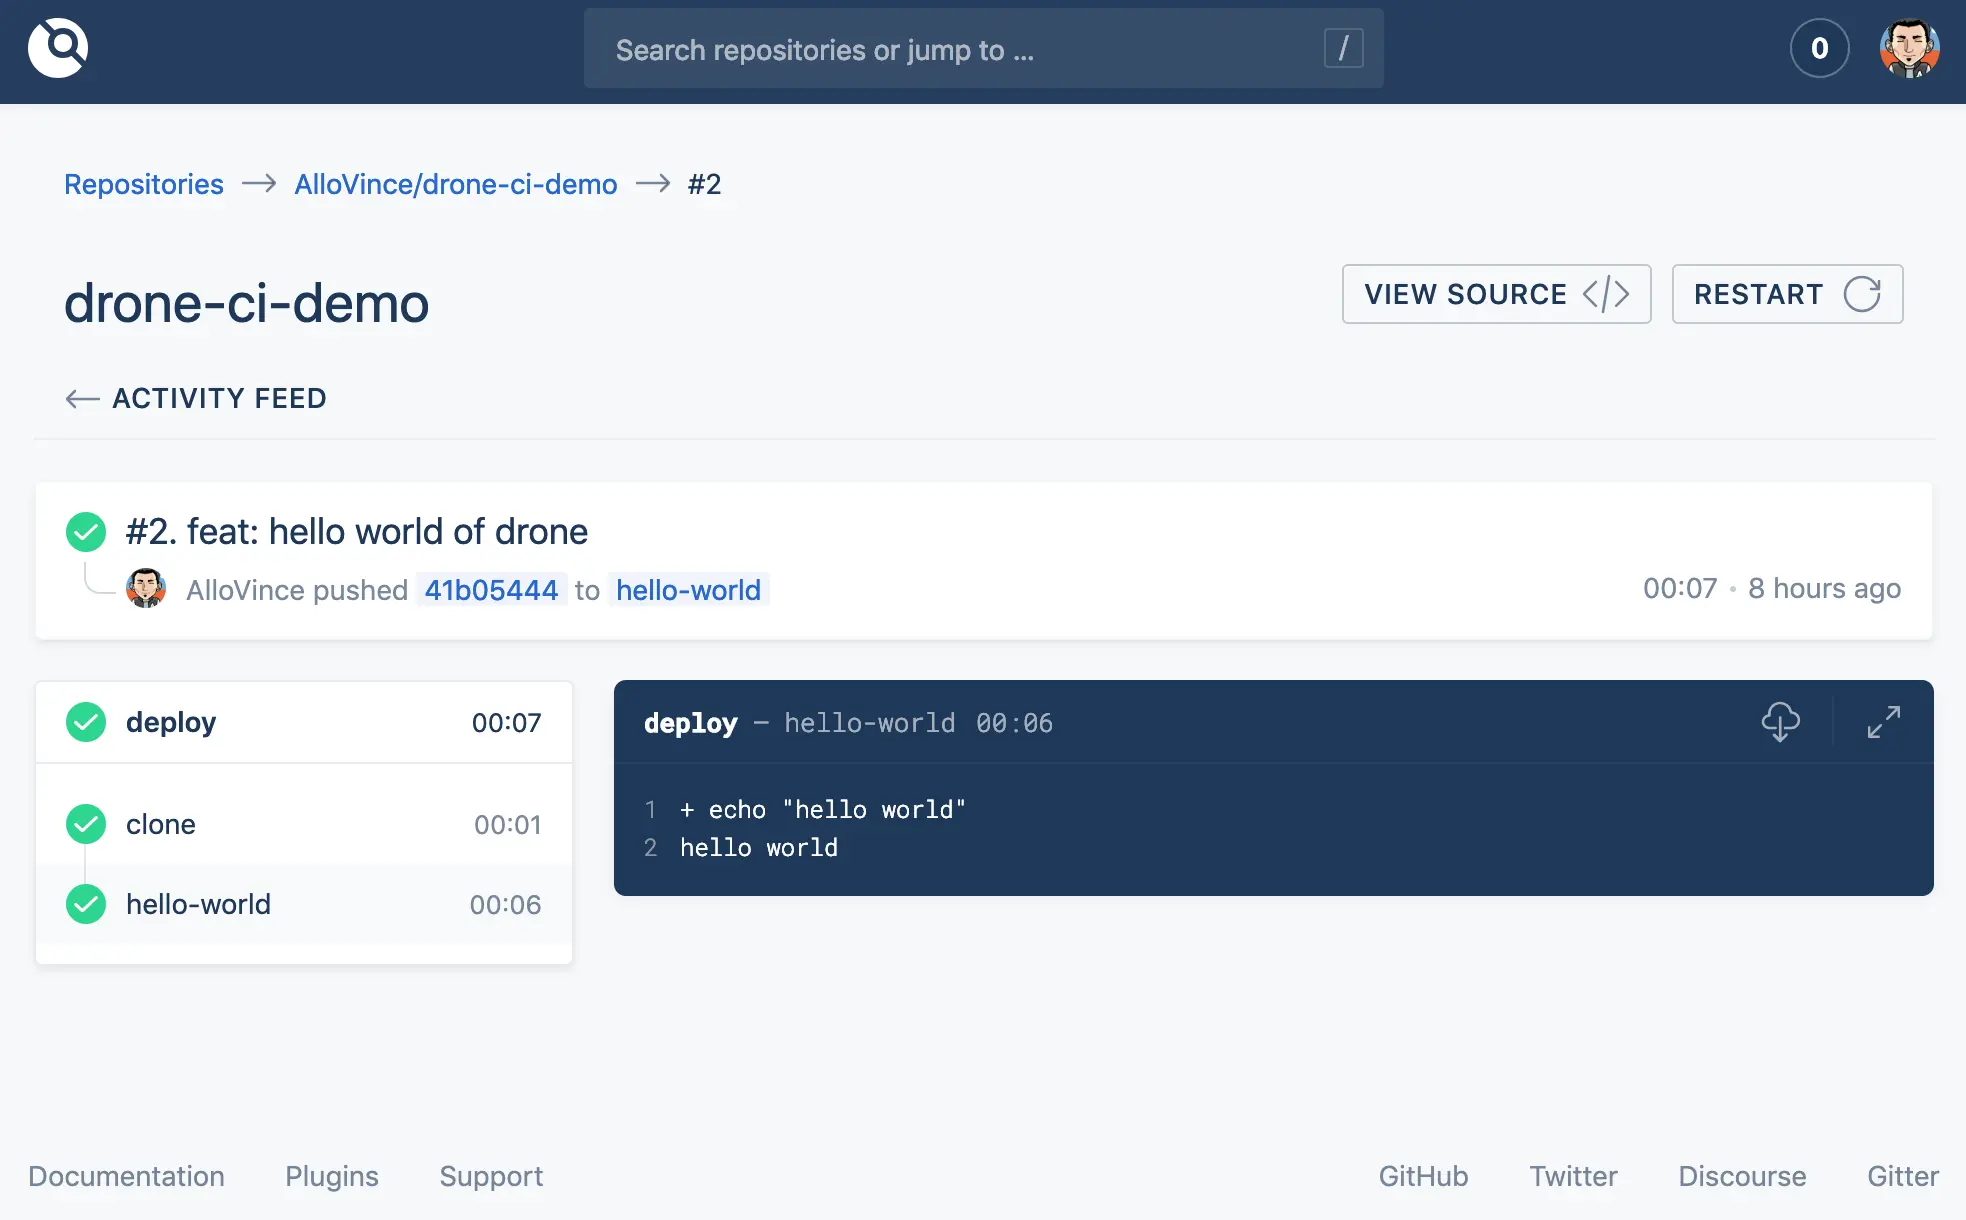This screenshot has width=1966, height=1220.
Task: Click the AlloVince committer avatar
Action: [146, 589]
